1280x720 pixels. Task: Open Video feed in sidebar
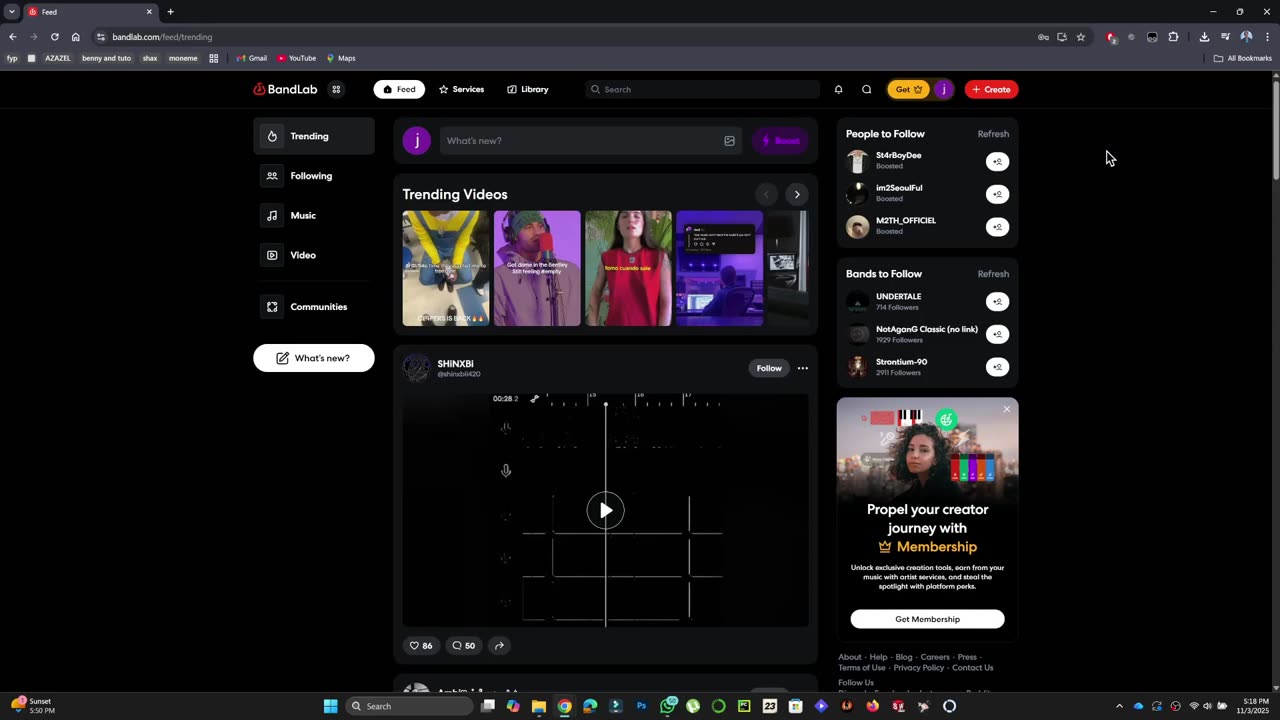314,255
